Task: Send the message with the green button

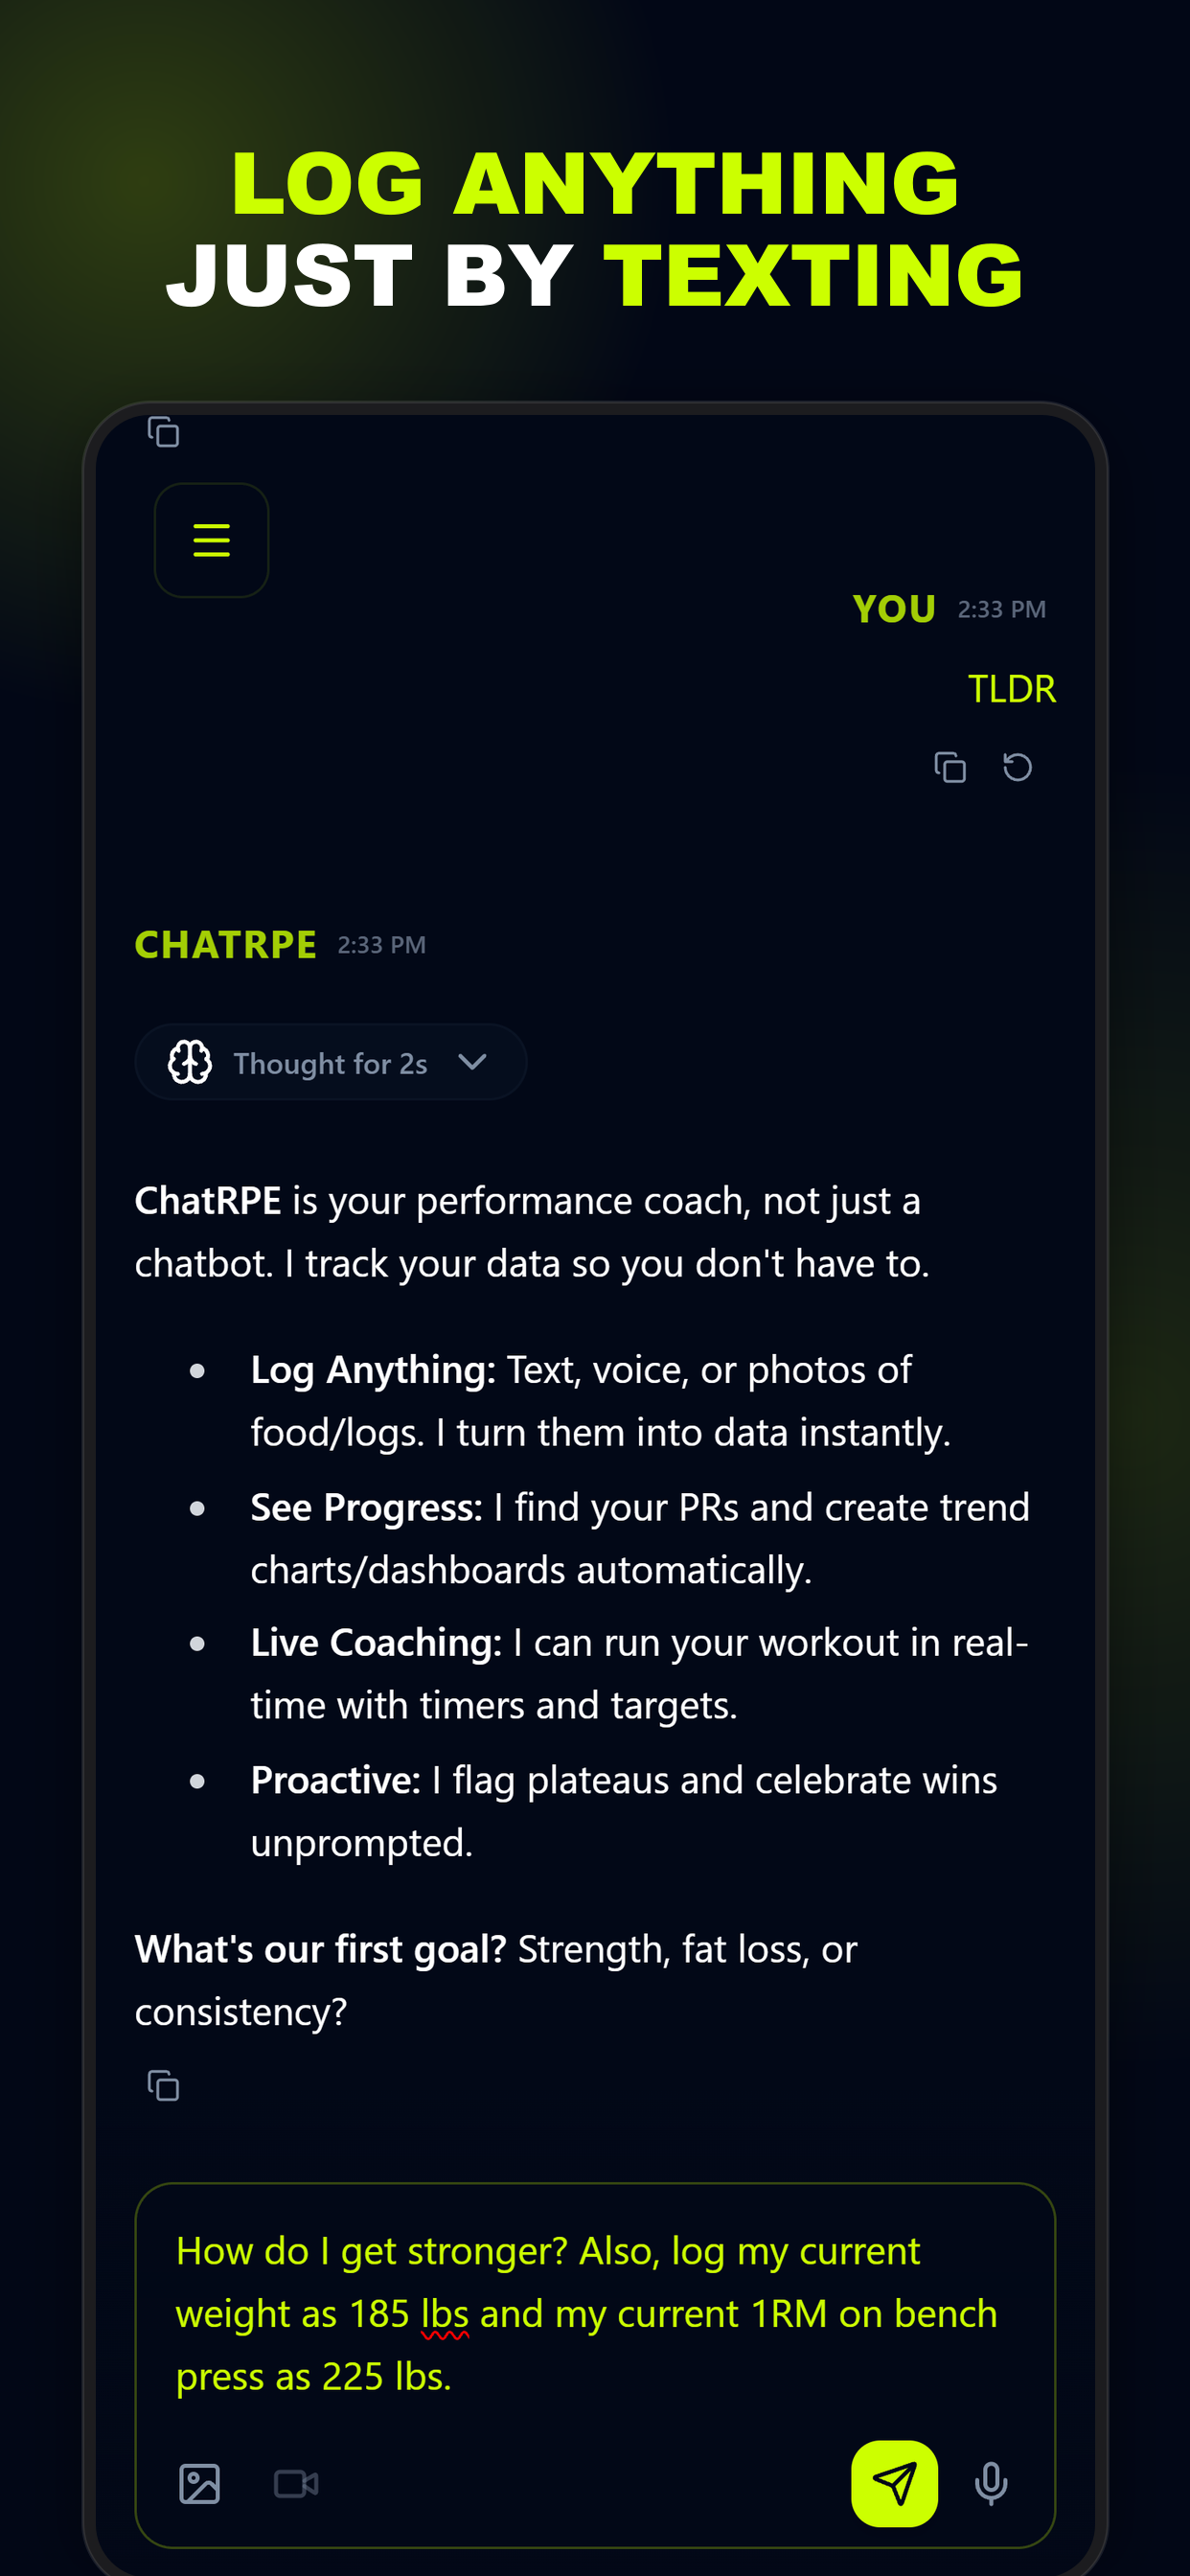Action: 894,2484
